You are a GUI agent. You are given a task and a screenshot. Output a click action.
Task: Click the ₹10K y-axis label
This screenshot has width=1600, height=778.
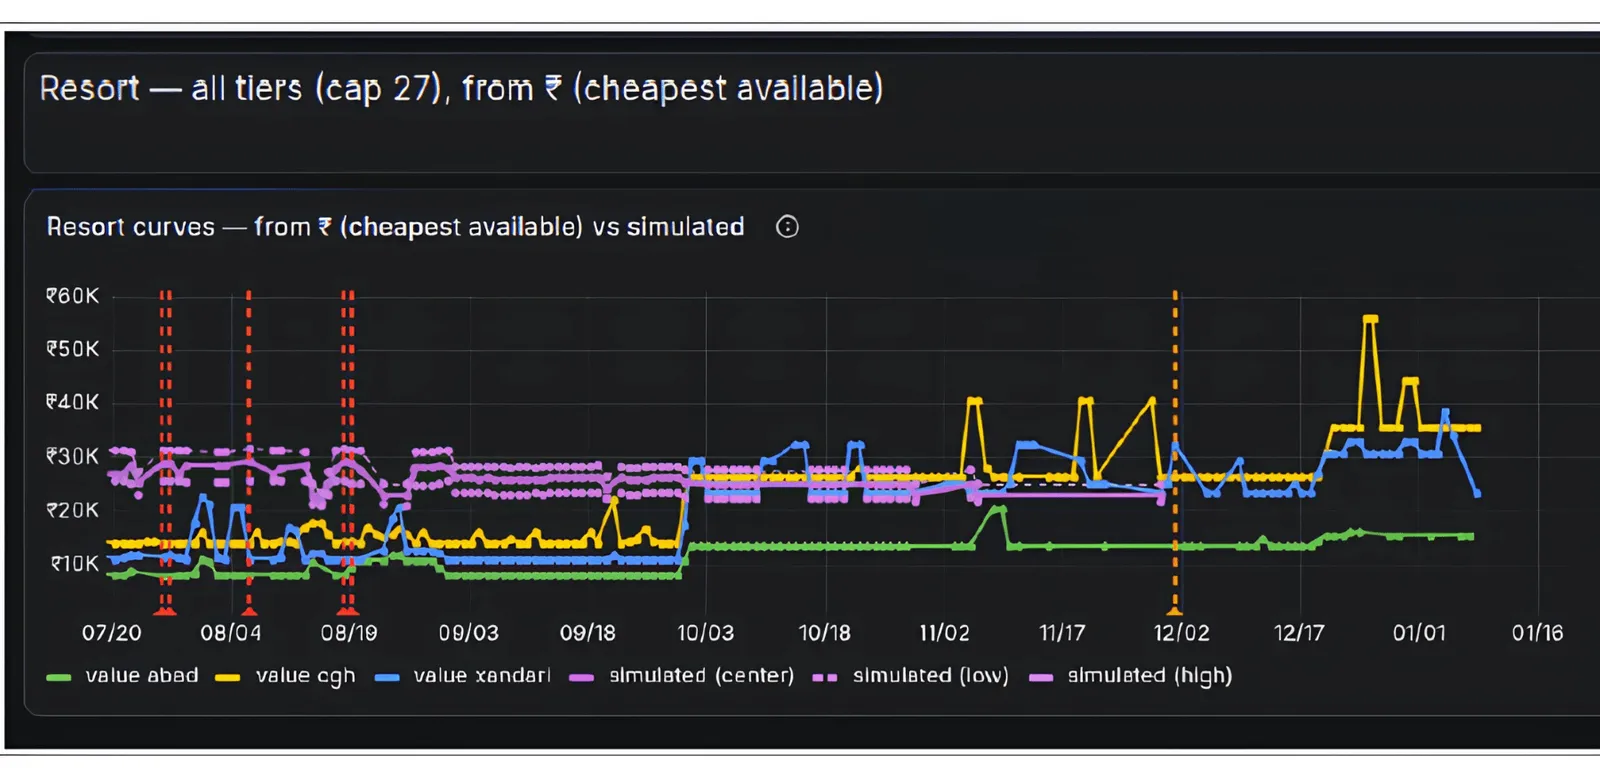click(x=75, y=564)
